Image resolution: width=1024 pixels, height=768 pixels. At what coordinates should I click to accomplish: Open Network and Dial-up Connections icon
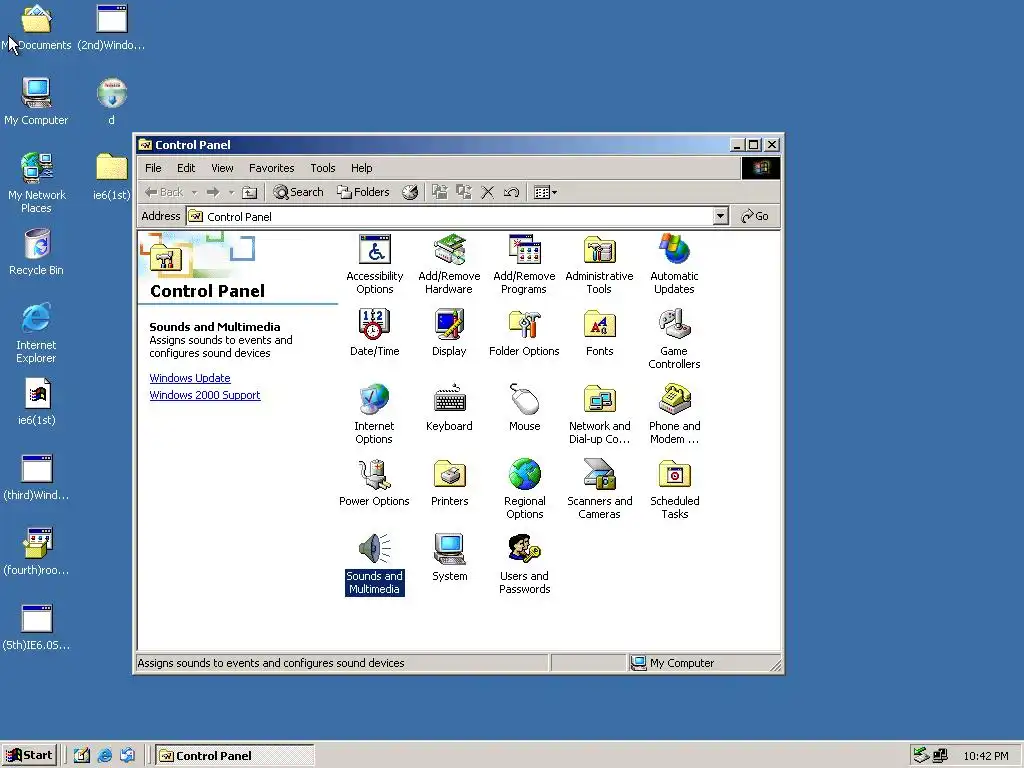click(600, 414)
